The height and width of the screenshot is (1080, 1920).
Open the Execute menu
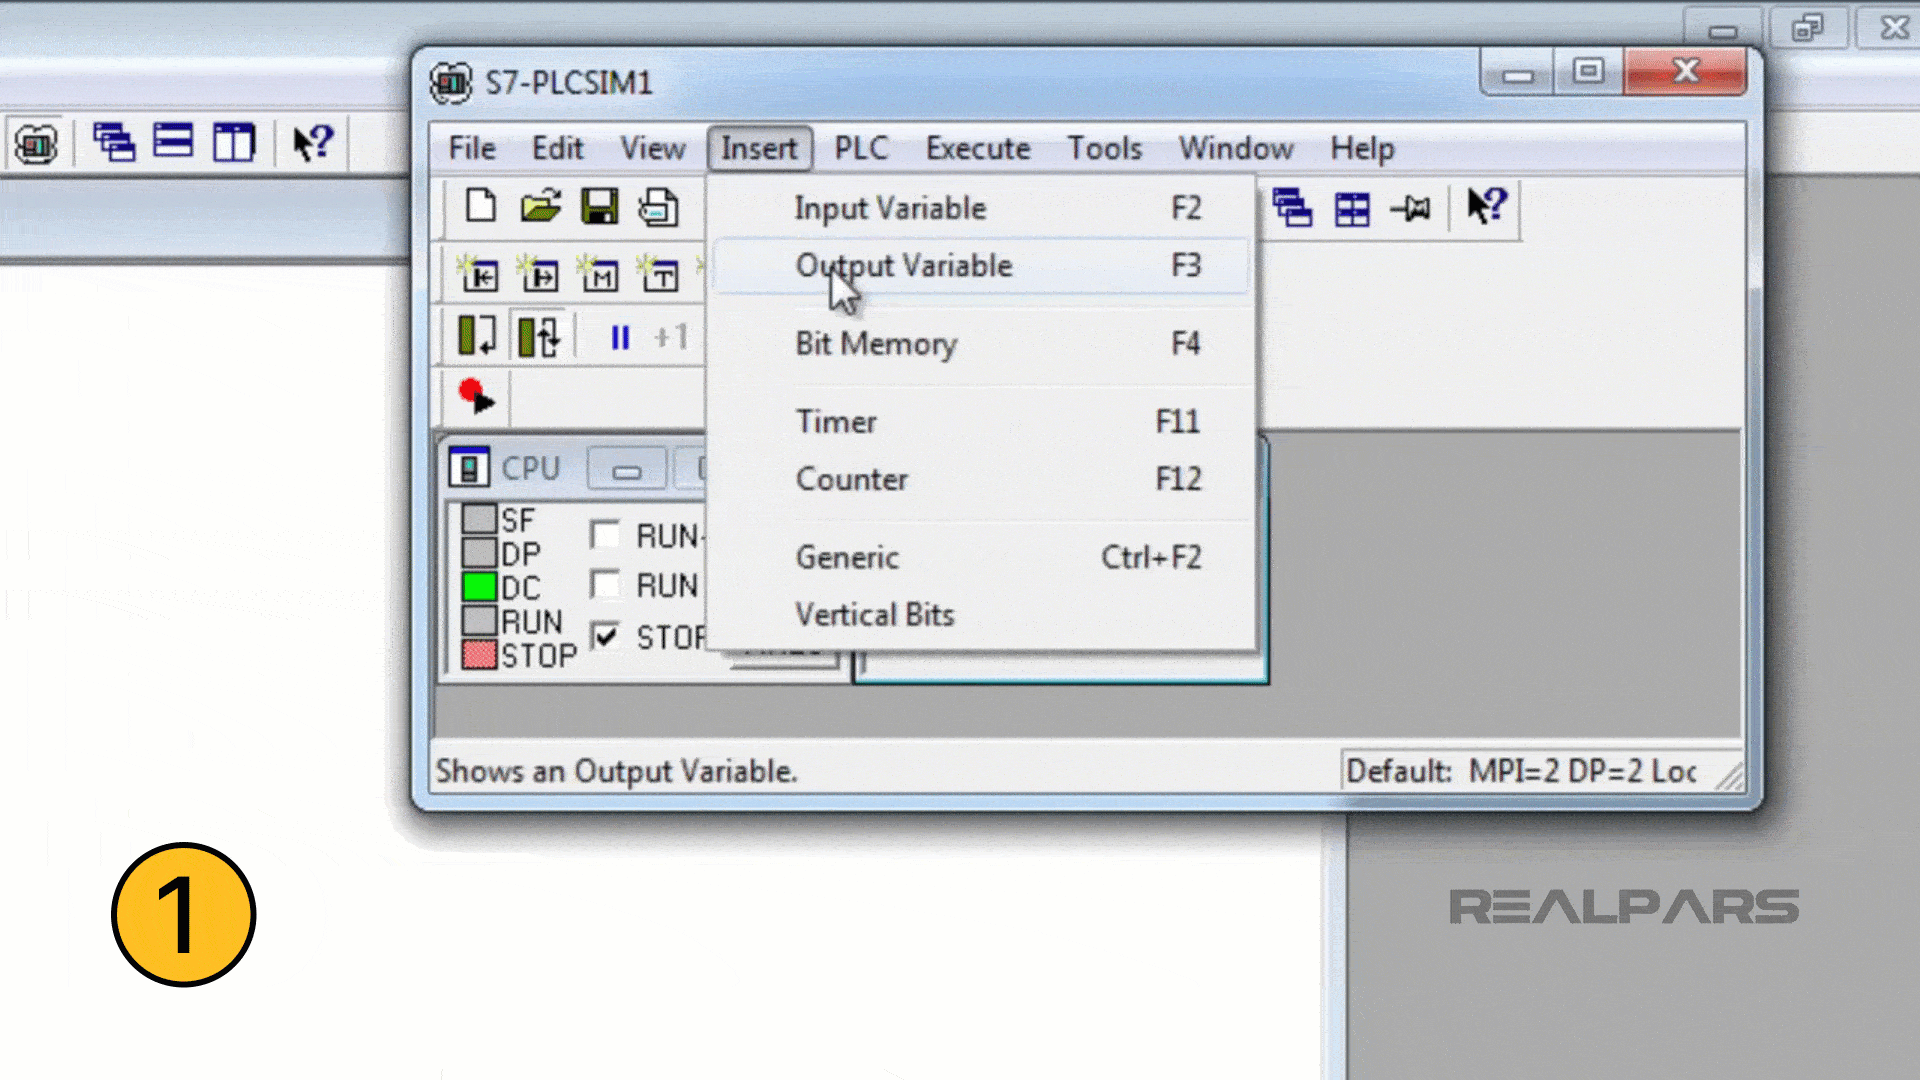(978, 149)
